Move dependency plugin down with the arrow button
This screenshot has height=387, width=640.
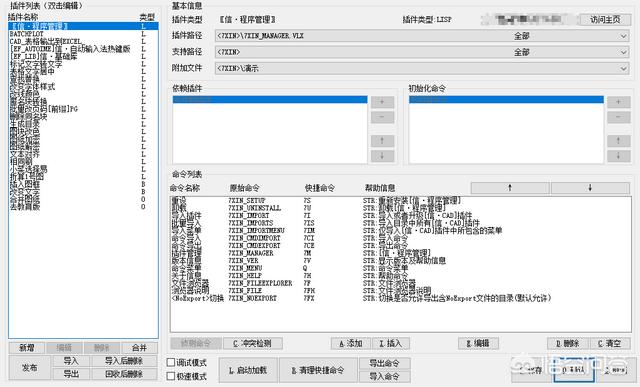382,156
